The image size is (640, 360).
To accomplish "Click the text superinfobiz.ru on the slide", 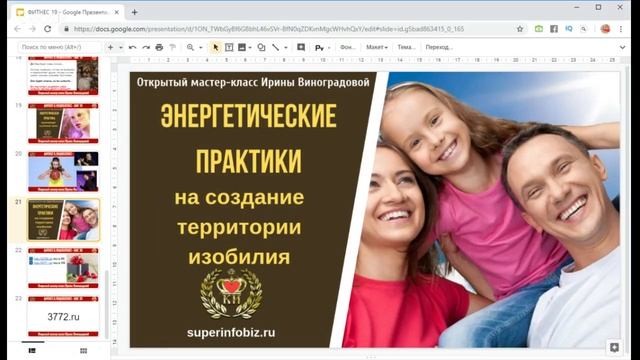I will click(231, 332).
